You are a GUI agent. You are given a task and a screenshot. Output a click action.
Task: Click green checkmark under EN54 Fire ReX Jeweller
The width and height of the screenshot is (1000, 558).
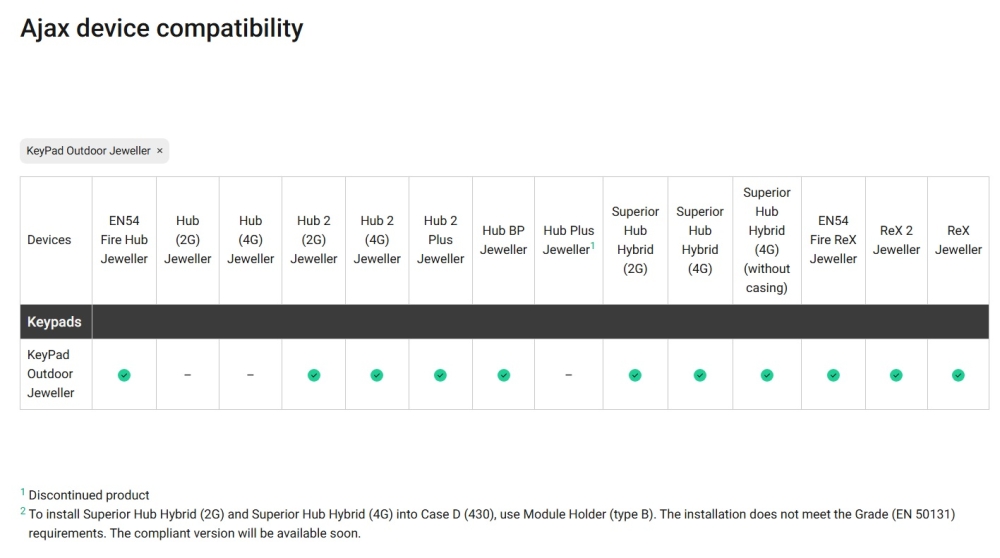[x=833, y=375]
